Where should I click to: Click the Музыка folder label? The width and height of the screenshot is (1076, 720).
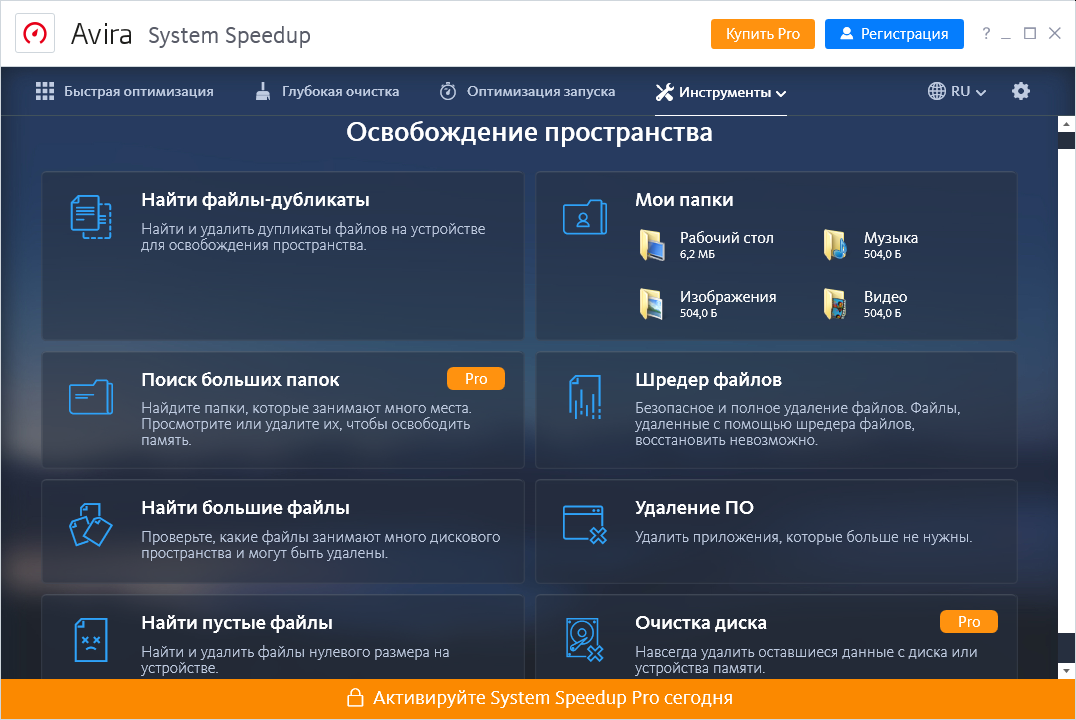click(x=891, y=237)
